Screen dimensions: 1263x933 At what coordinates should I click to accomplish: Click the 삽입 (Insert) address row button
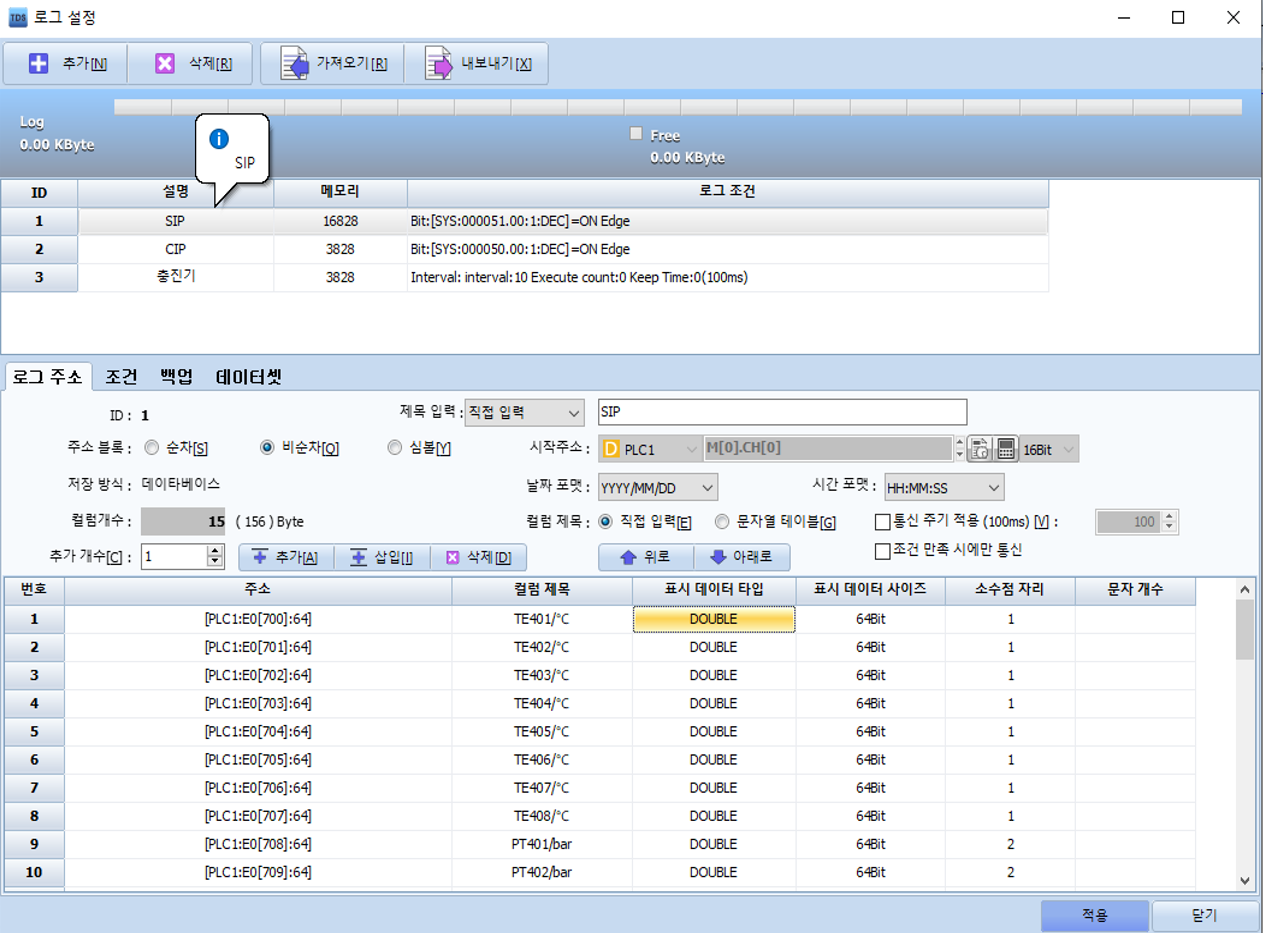tap(381, 557)
